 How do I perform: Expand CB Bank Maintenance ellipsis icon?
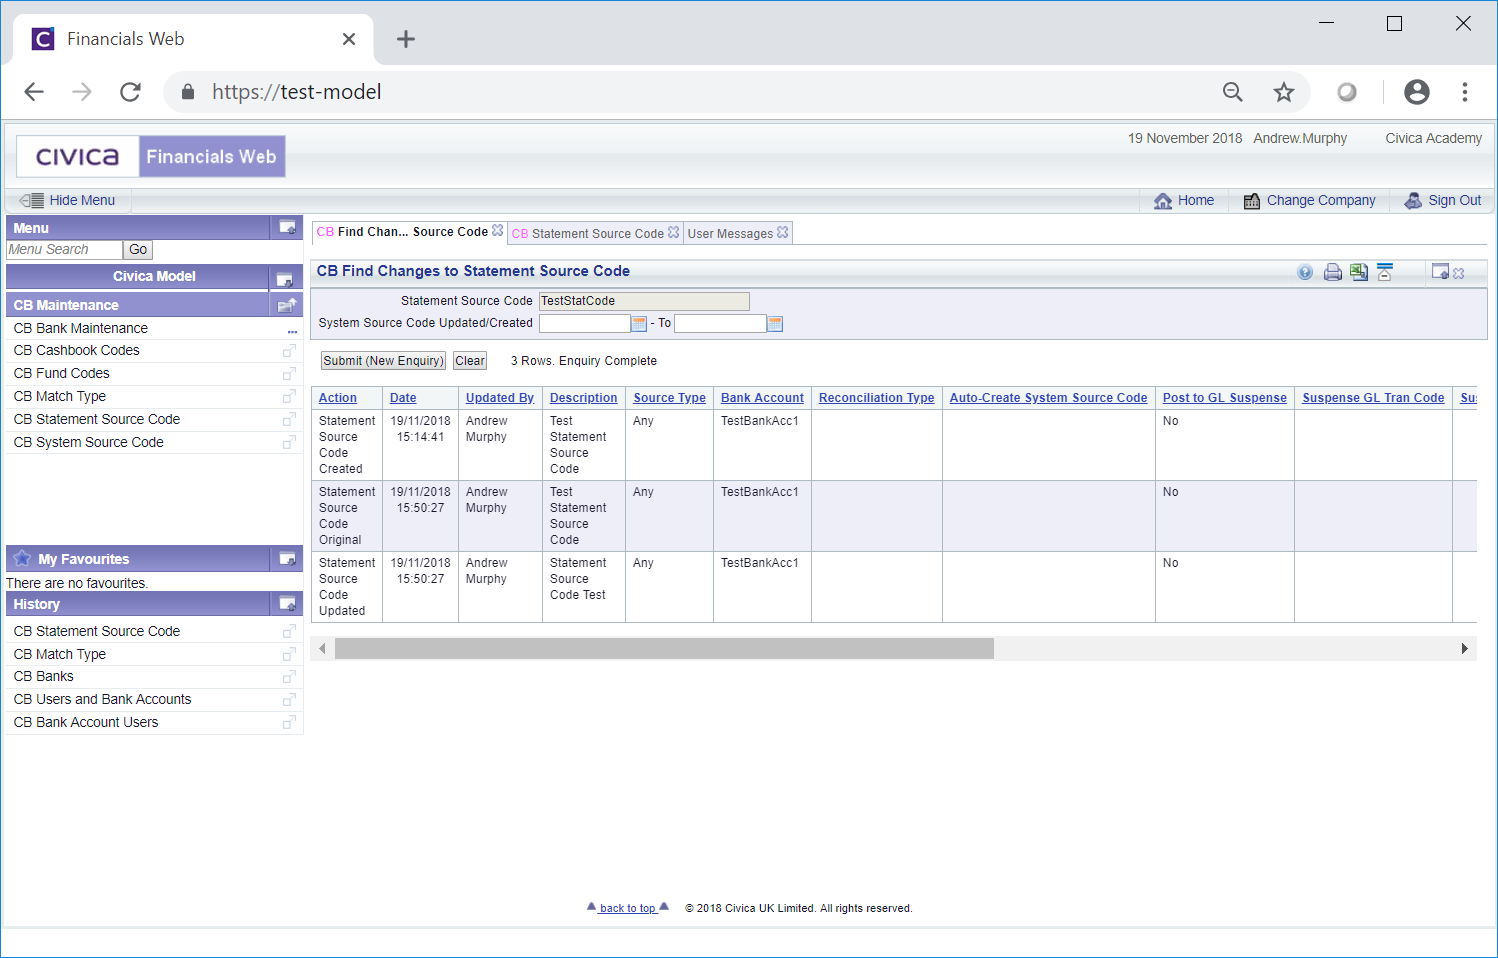tap(292, 331)
